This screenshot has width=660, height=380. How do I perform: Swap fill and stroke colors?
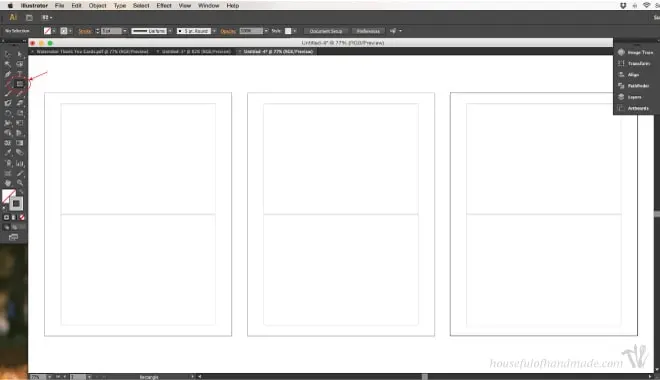(21, 192)
